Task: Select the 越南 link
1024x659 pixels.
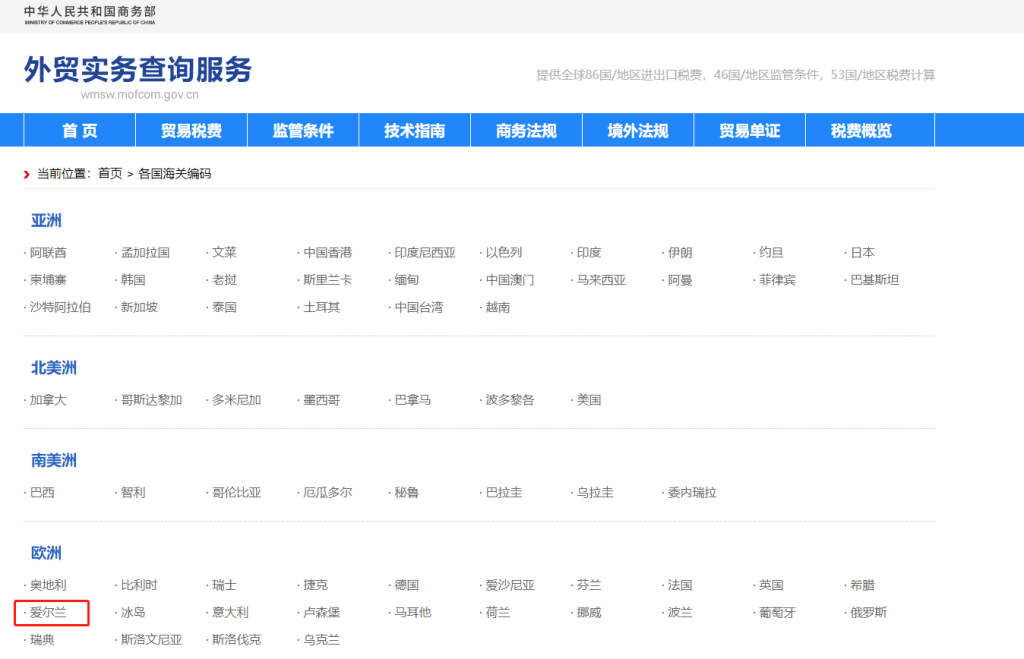Action: click(x=498, y=308)
